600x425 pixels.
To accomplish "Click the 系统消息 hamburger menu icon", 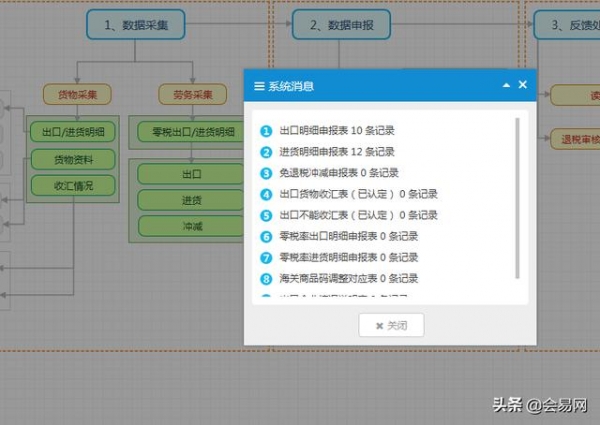I will tap(260, 86).
